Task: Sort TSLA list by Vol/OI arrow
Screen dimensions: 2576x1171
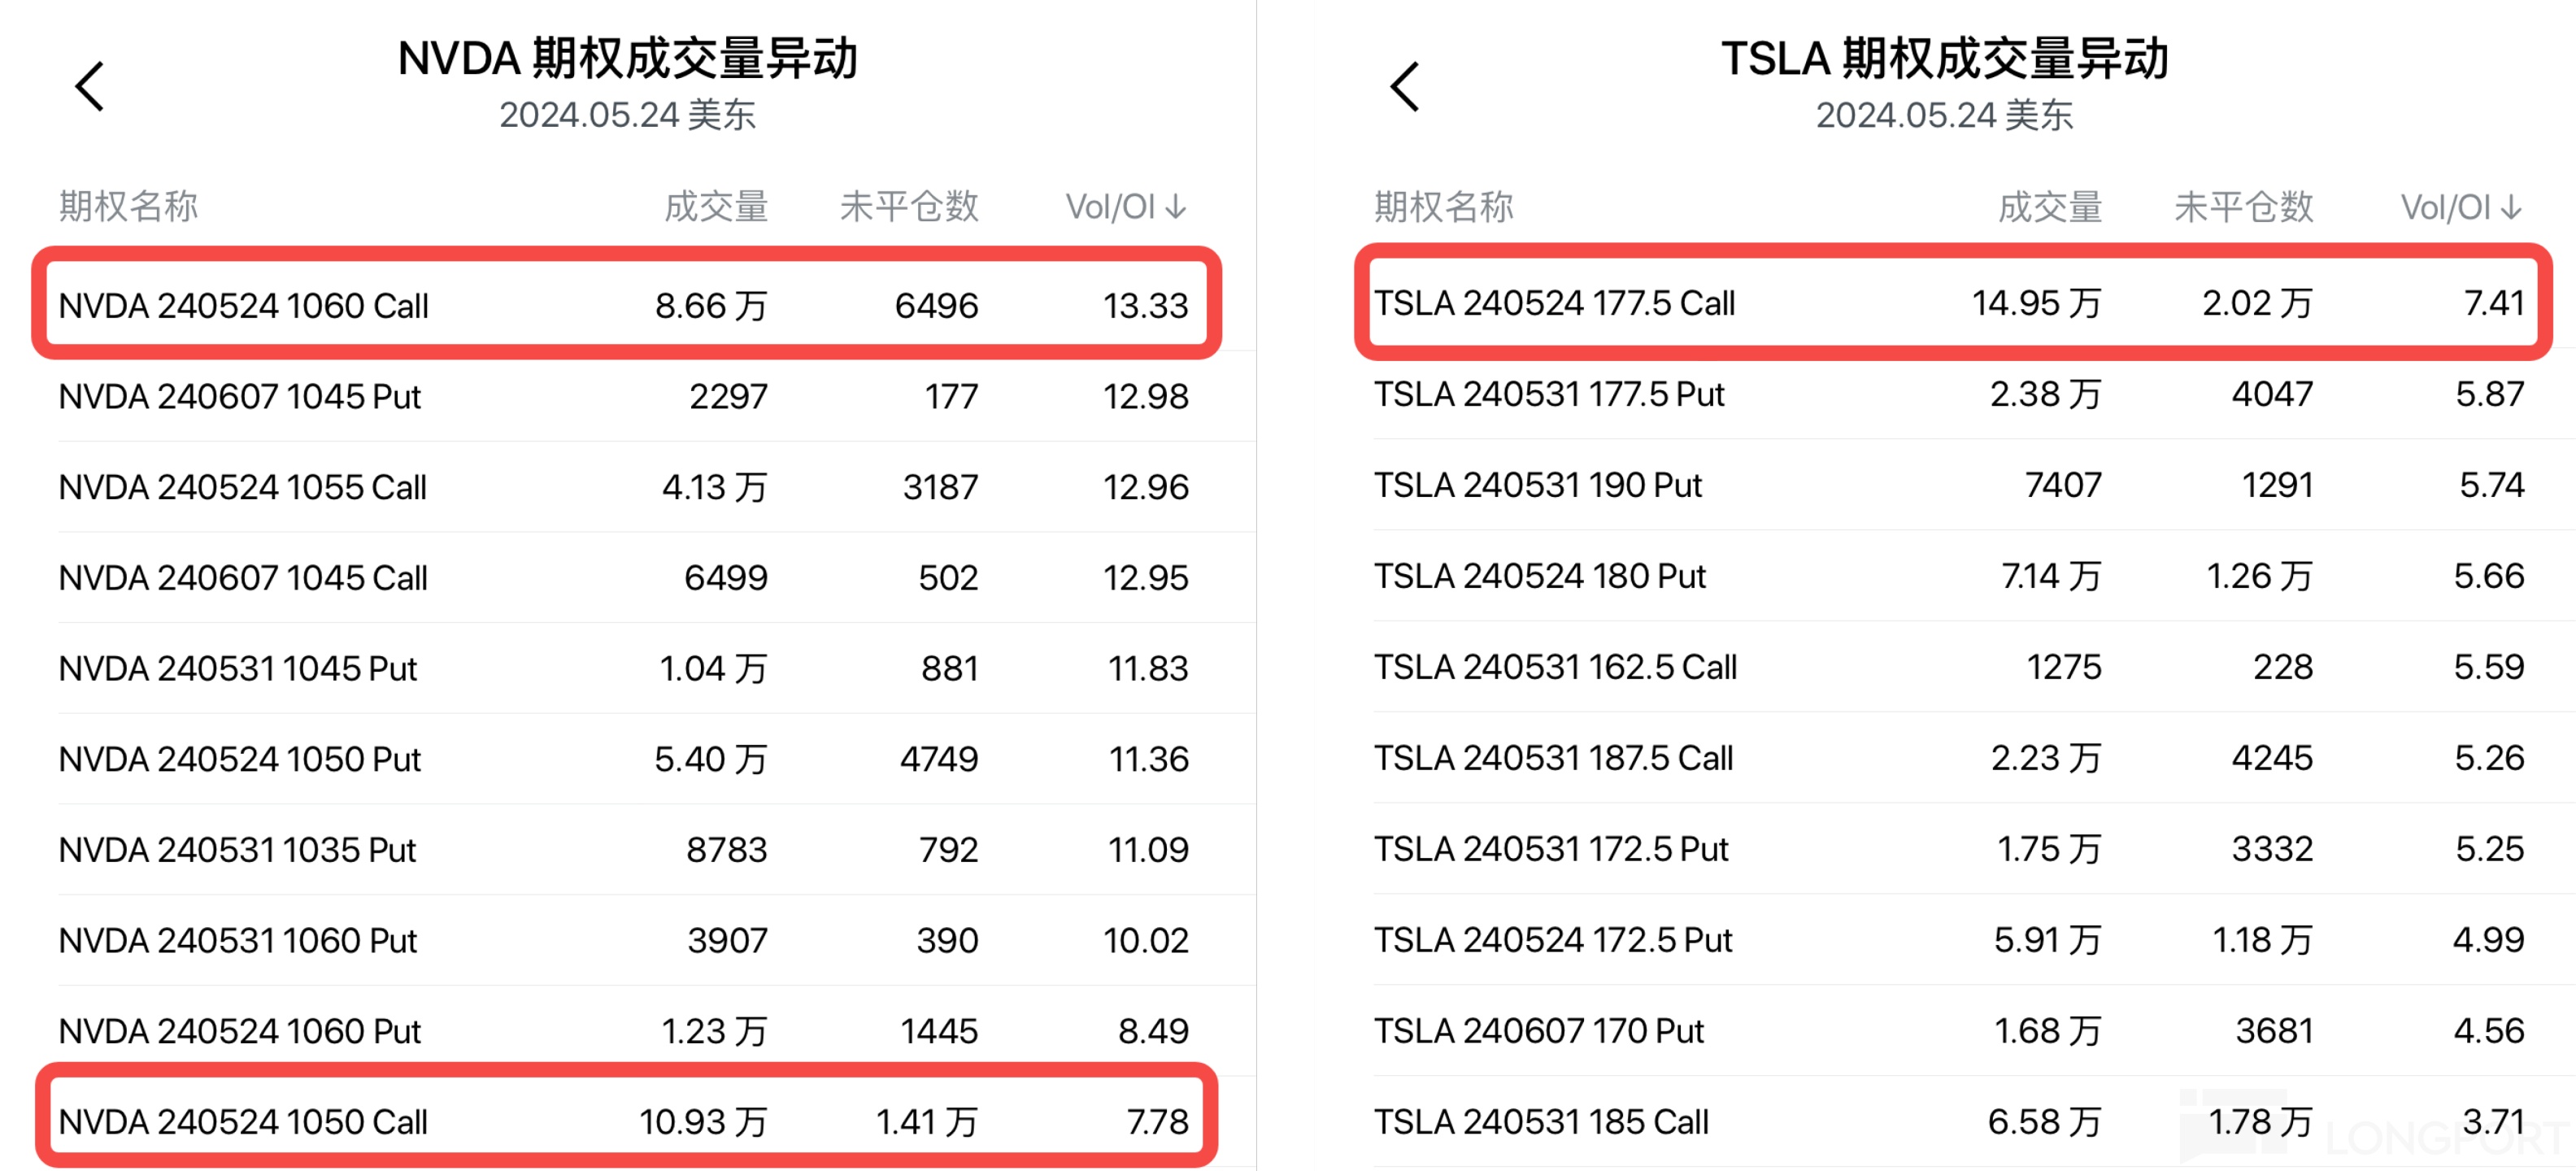Action: coord(2511,207)
